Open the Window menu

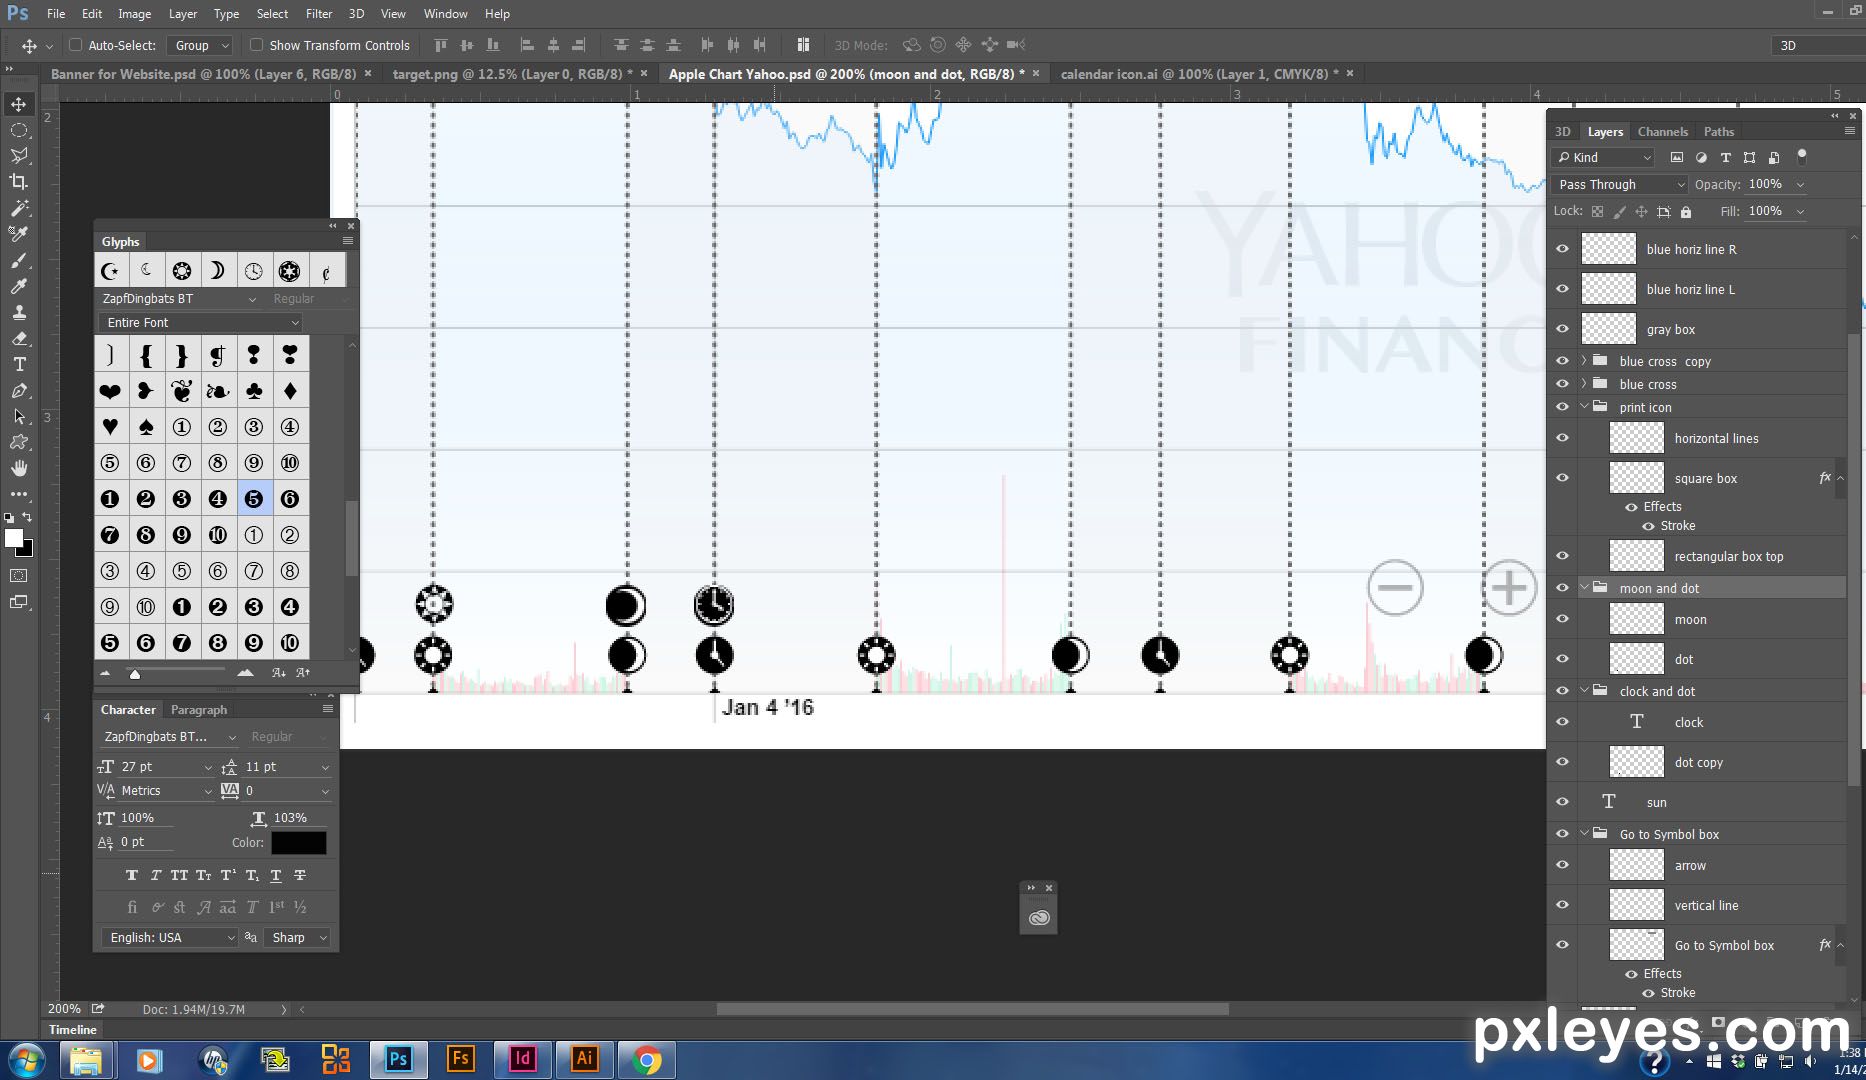click(445, 14)
